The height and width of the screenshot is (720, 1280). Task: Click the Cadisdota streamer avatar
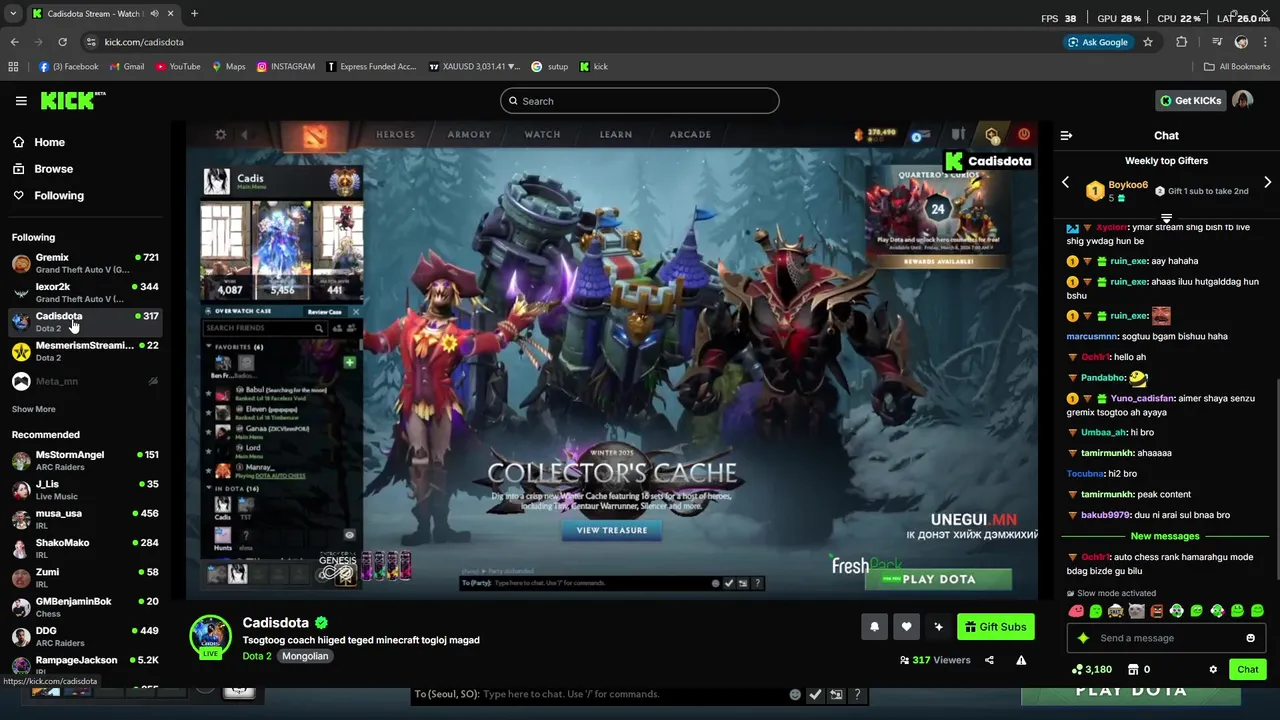pos(210,636)
